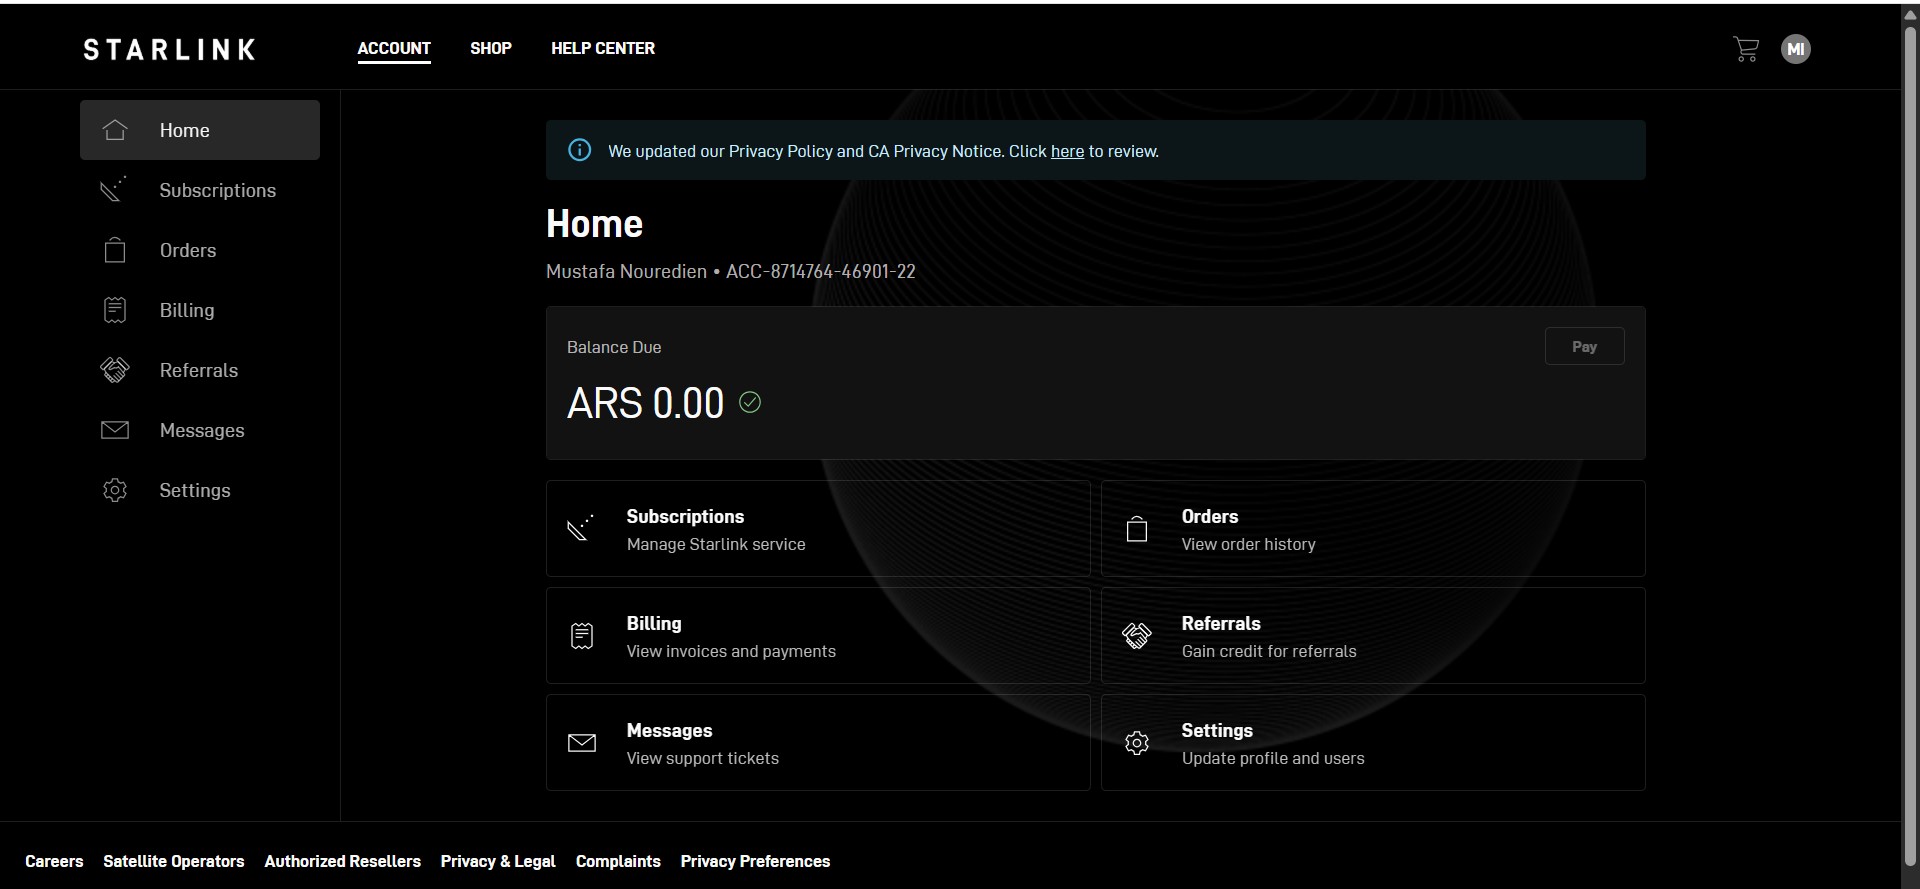This screenshot has width=1920, height=889.
Task: Click the Orders card bag icon
Action: (1137, 528)
